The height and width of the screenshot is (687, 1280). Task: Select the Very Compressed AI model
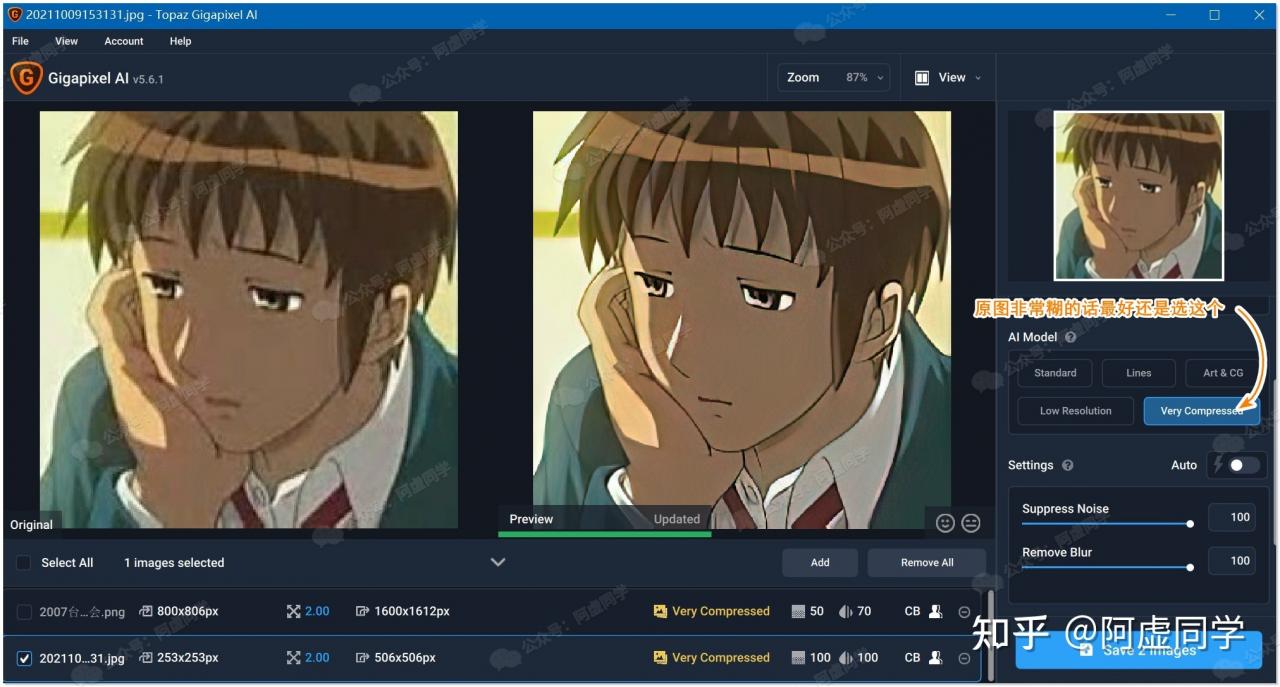1201,411
